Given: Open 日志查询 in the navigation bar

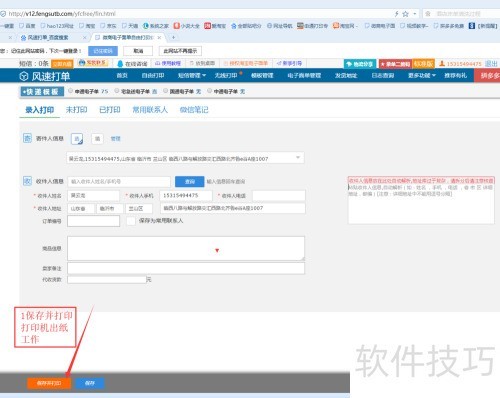Looking at the screenshot, I should [383, 76].
